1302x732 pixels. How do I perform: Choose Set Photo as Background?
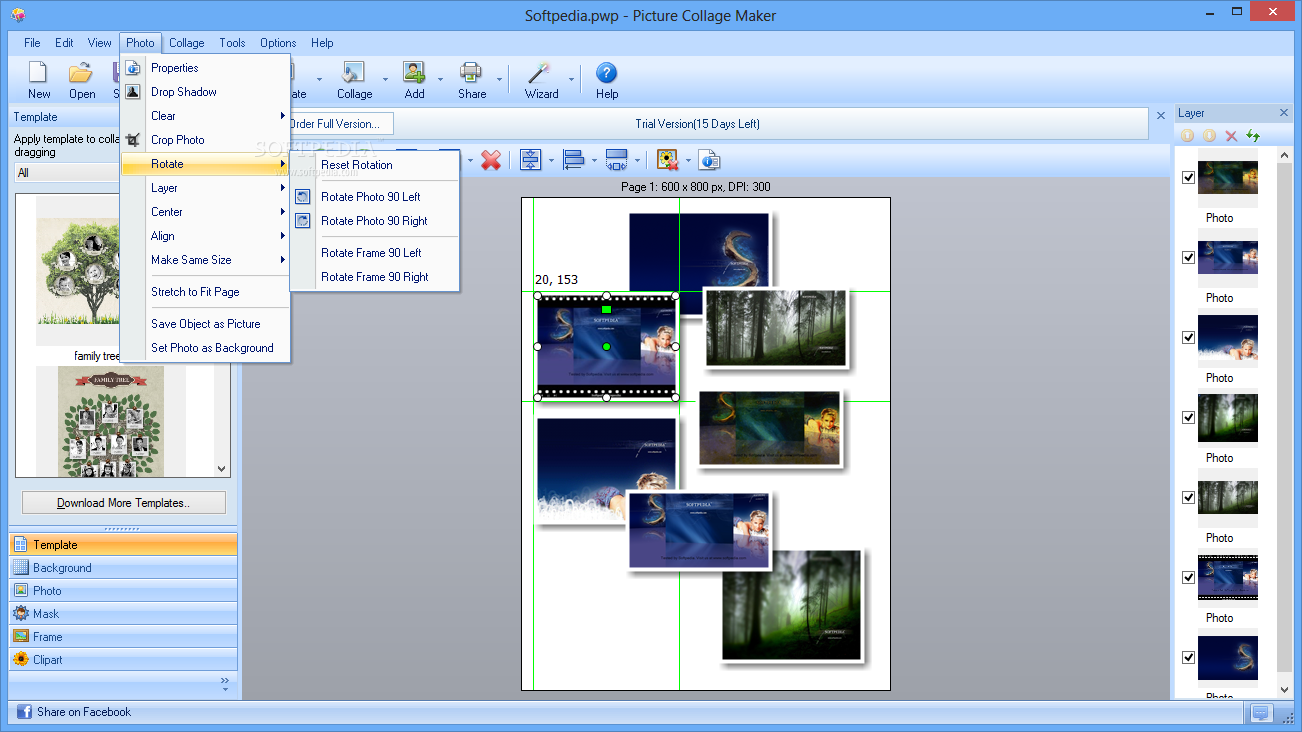[x=205, y=348]
